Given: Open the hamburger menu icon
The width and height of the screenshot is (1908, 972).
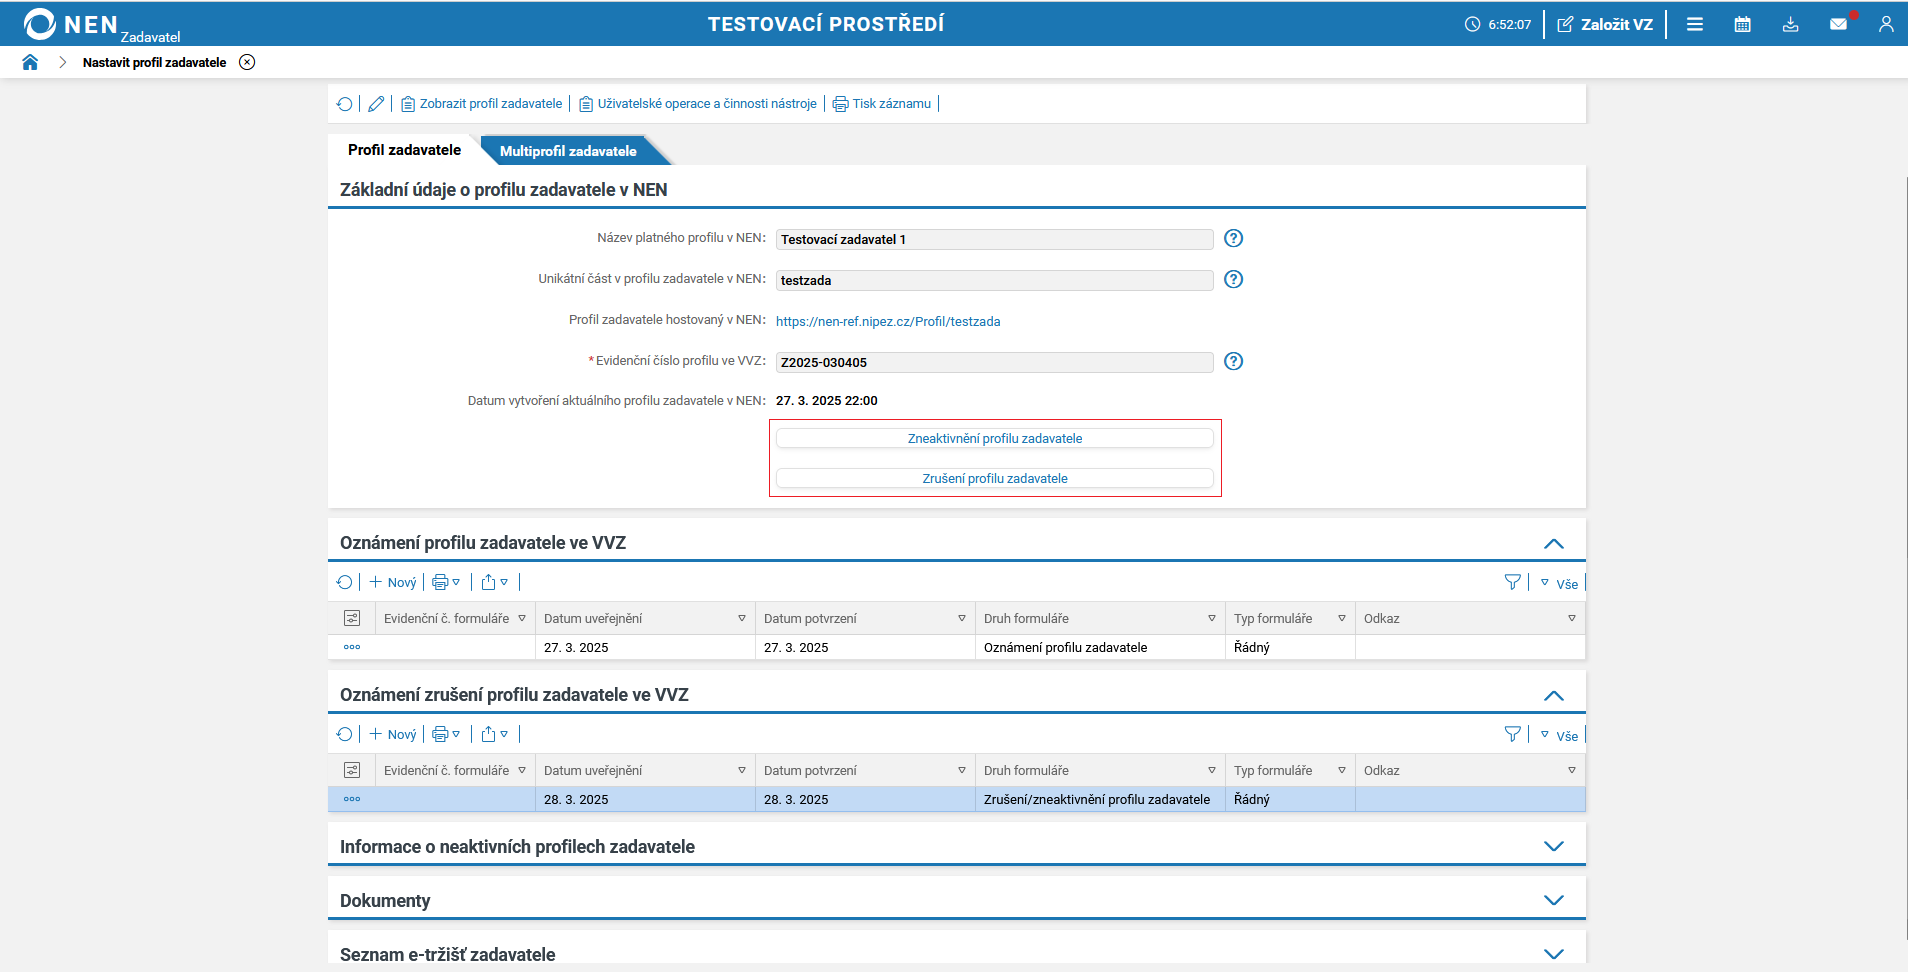Looking at the screenshot, I should [x=1694, y=24].
